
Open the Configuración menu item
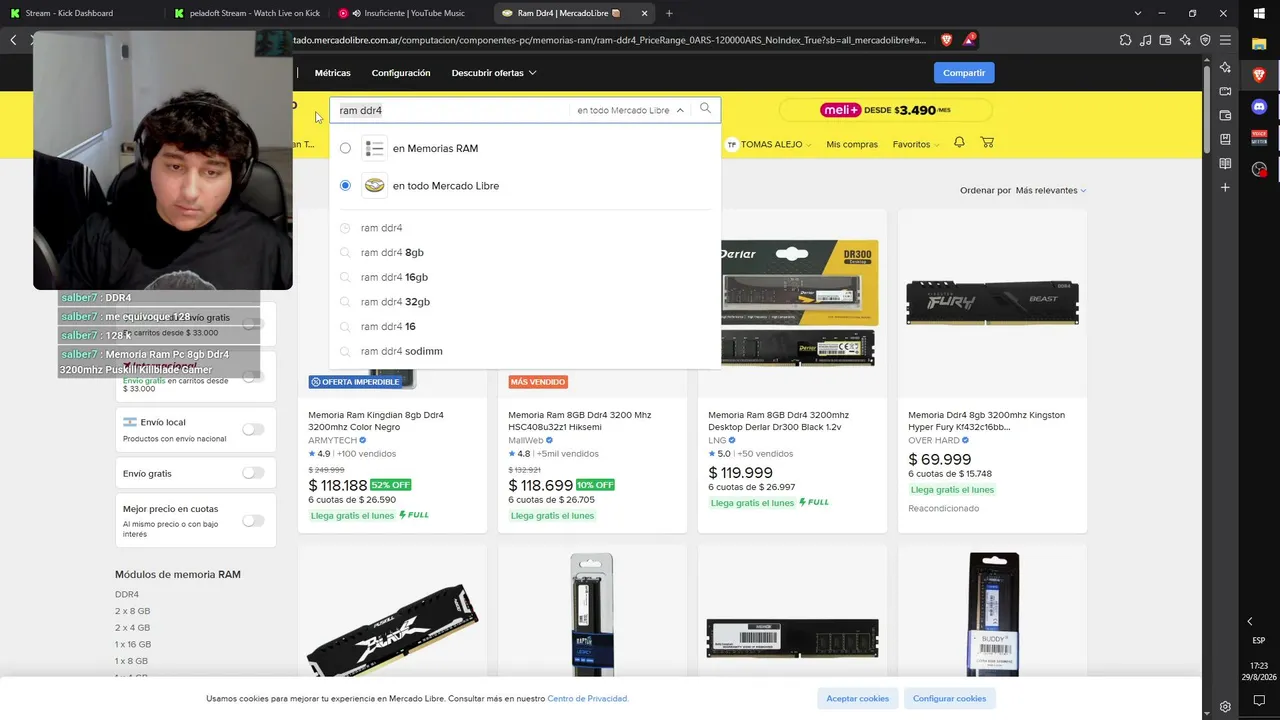point(401,73)
